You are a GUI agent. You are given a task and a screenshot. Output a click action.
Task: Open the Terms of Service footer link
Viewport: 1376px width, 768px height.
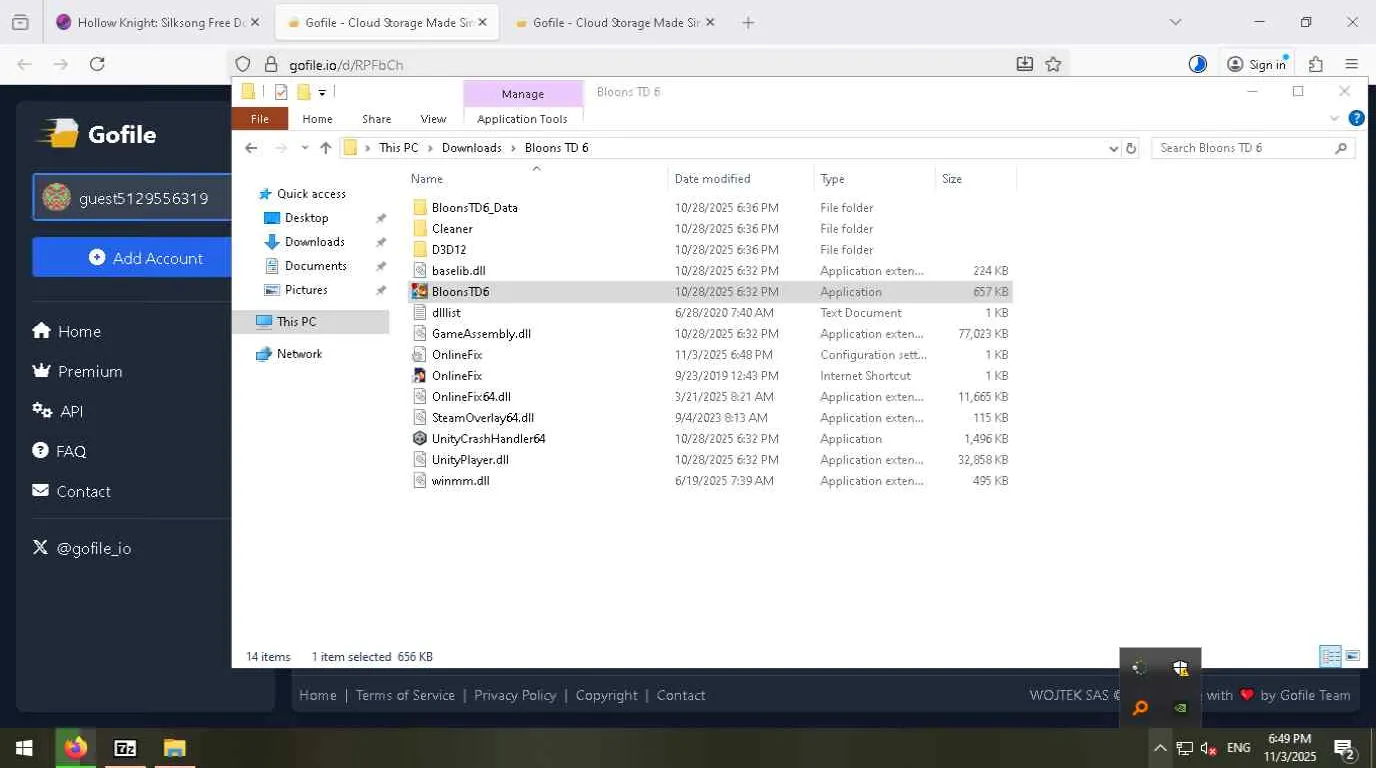click(405, 695)
